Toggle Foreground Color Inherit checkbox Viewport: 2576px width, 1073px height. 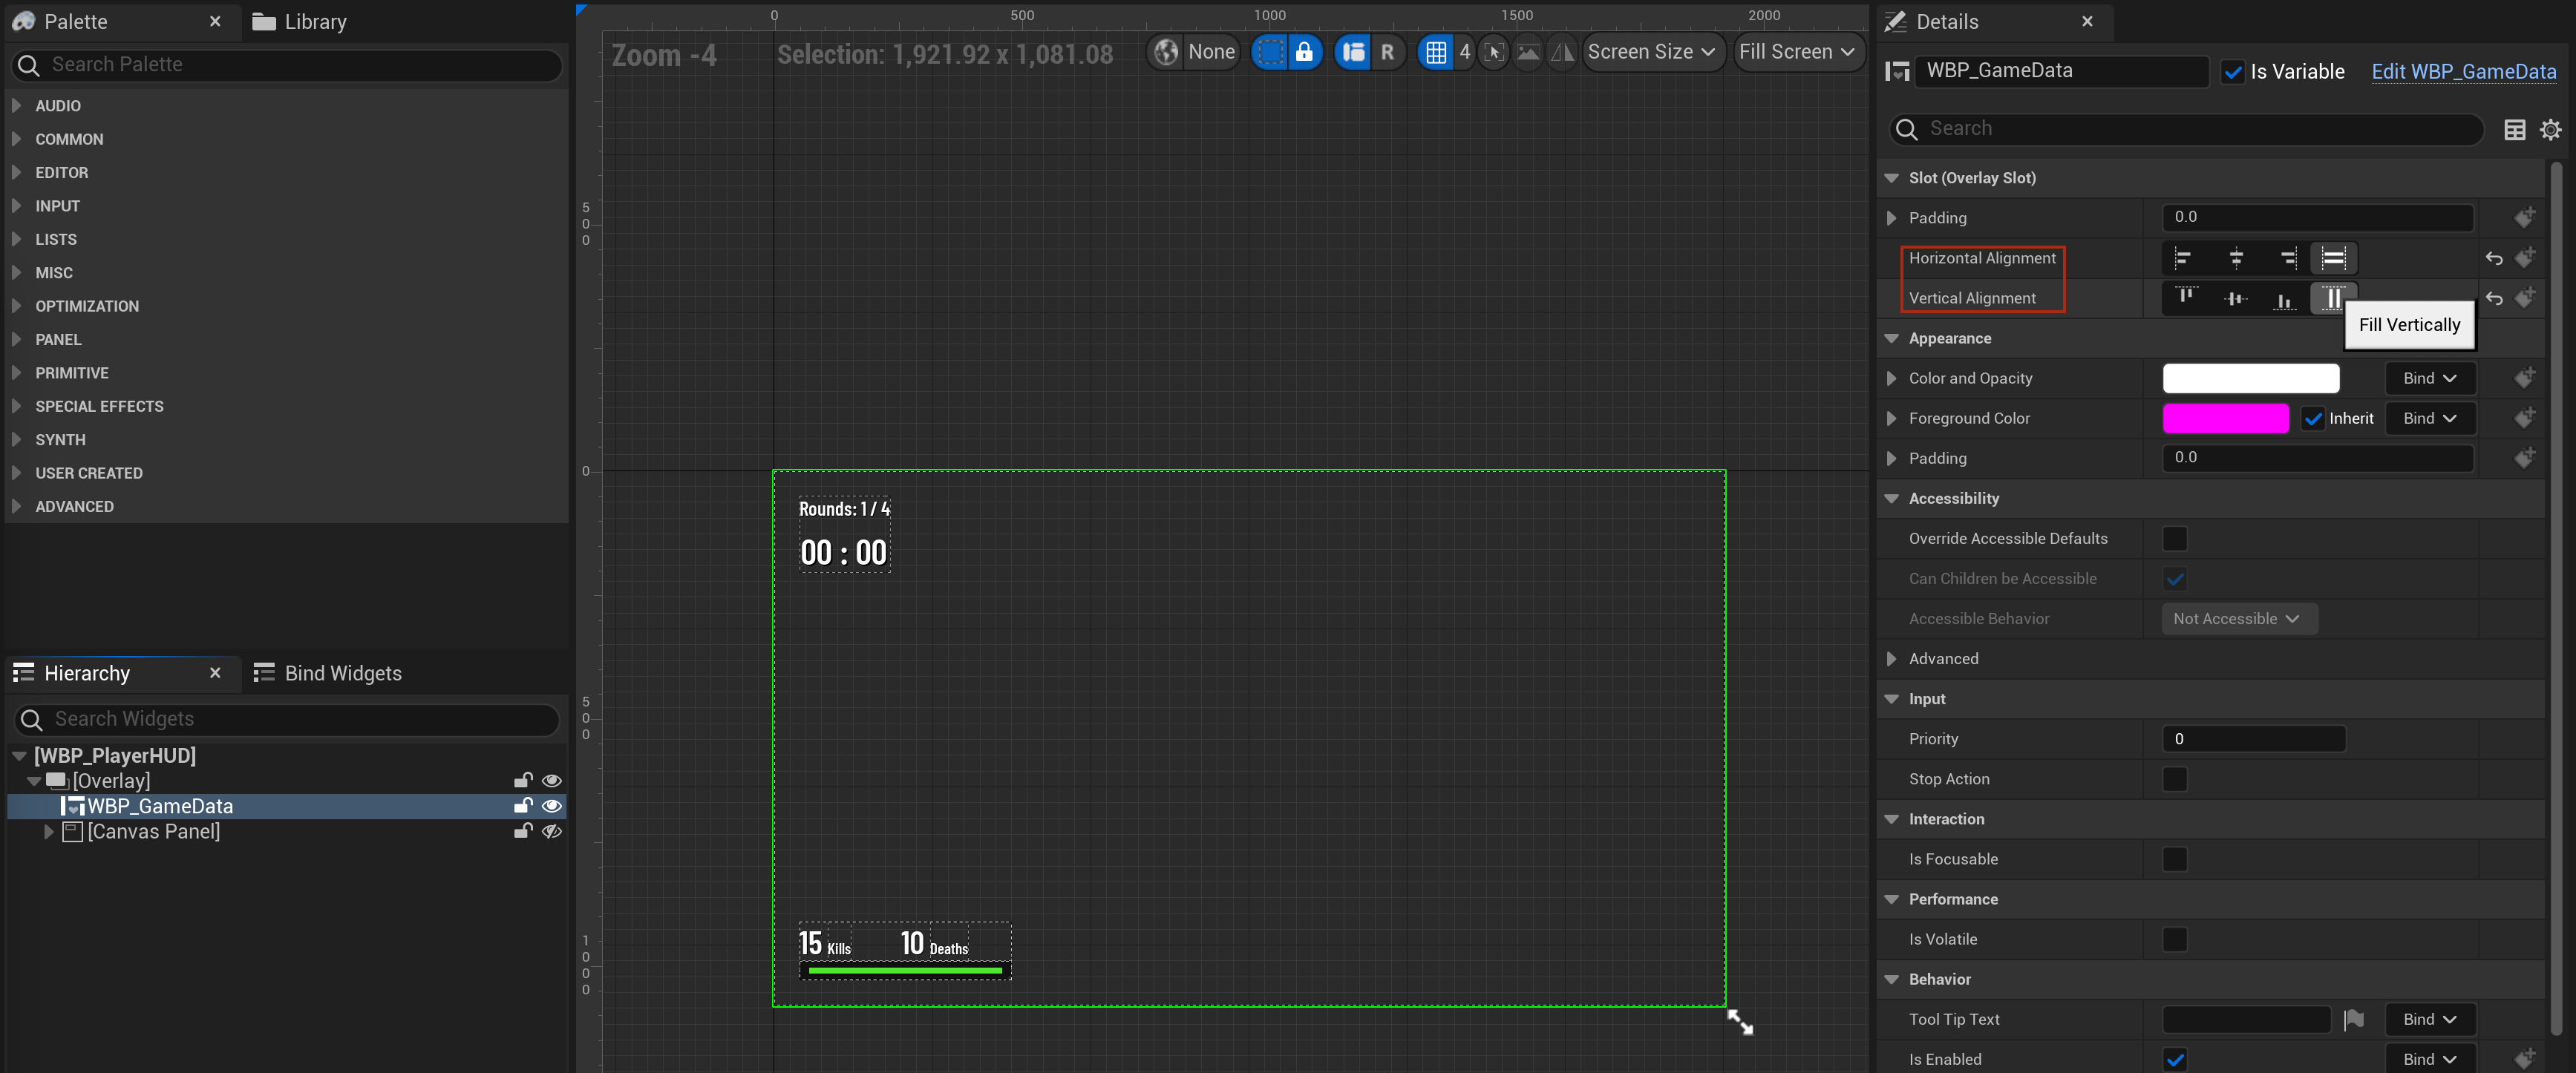coord(2312,418)
